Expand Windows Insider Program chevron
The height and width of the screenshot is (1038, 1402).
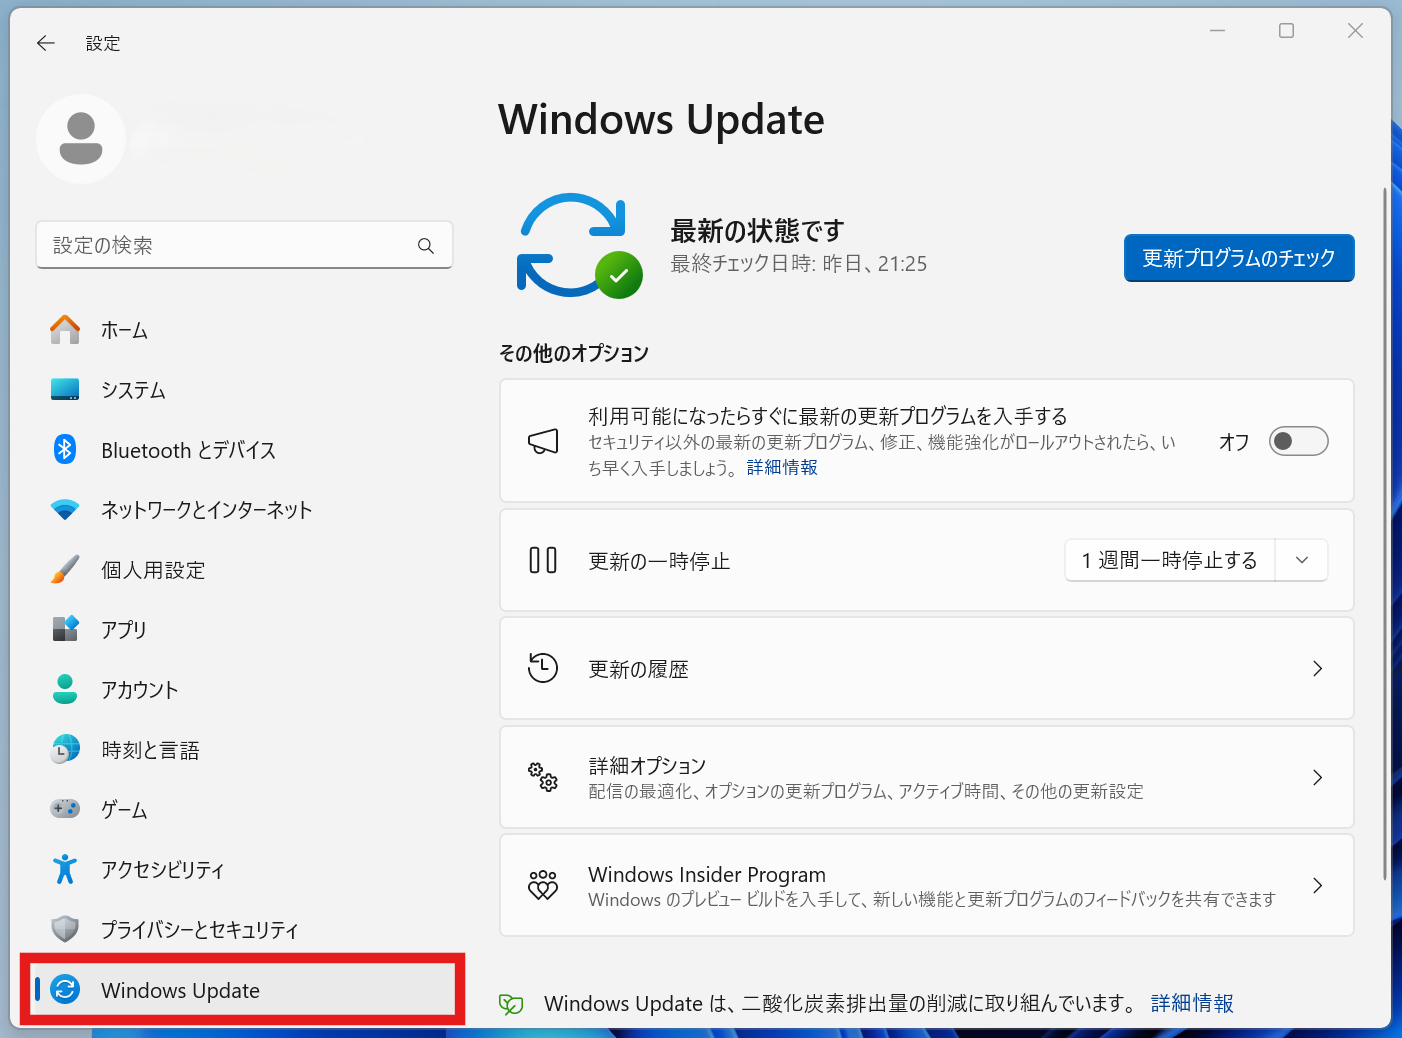coord(1317,885)
